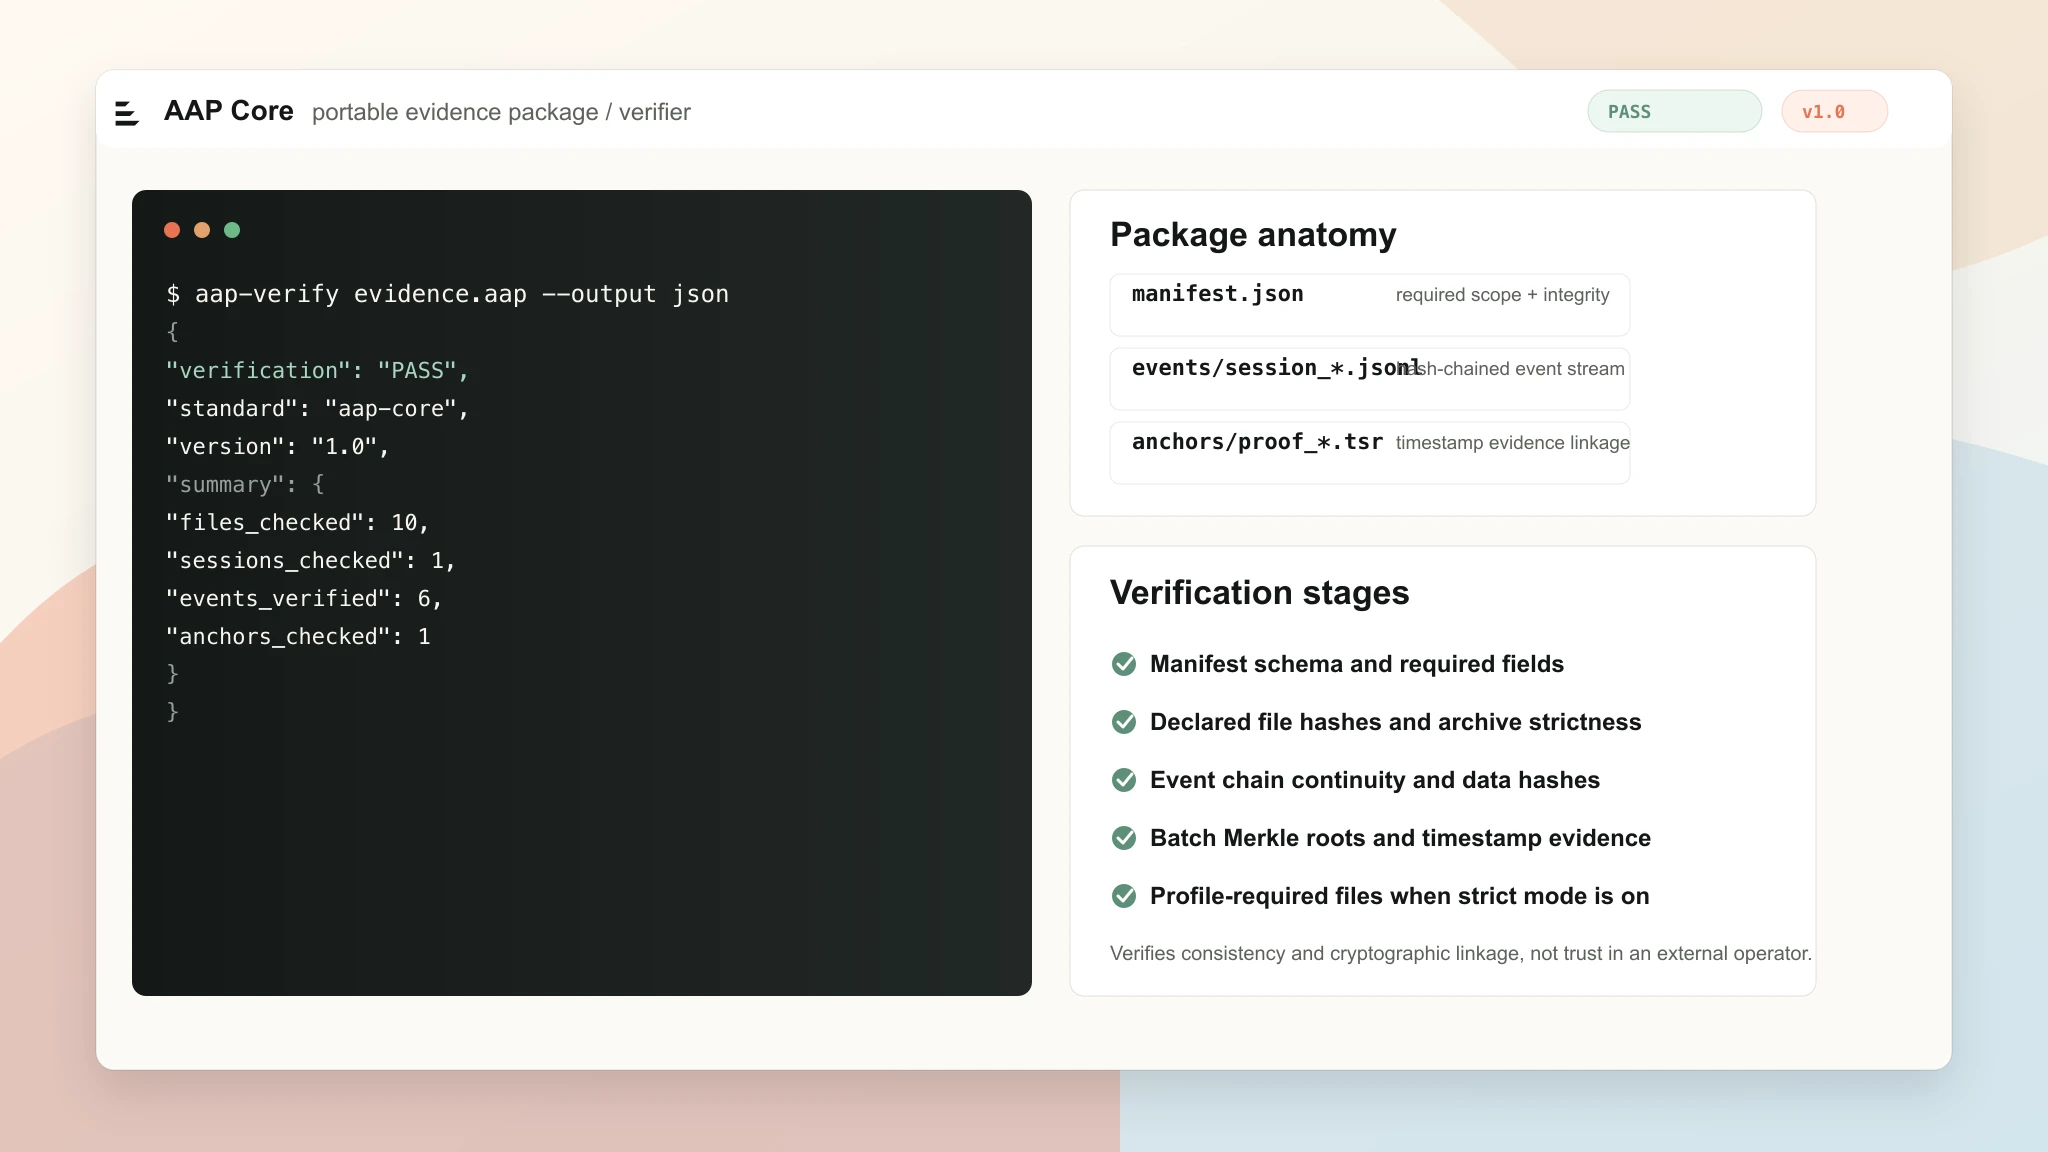Screen dimensions: 2048x1152
Task: Click the 'Verifies consistency and cryptographic linkage' footnote
Action: click(1461, 953)
